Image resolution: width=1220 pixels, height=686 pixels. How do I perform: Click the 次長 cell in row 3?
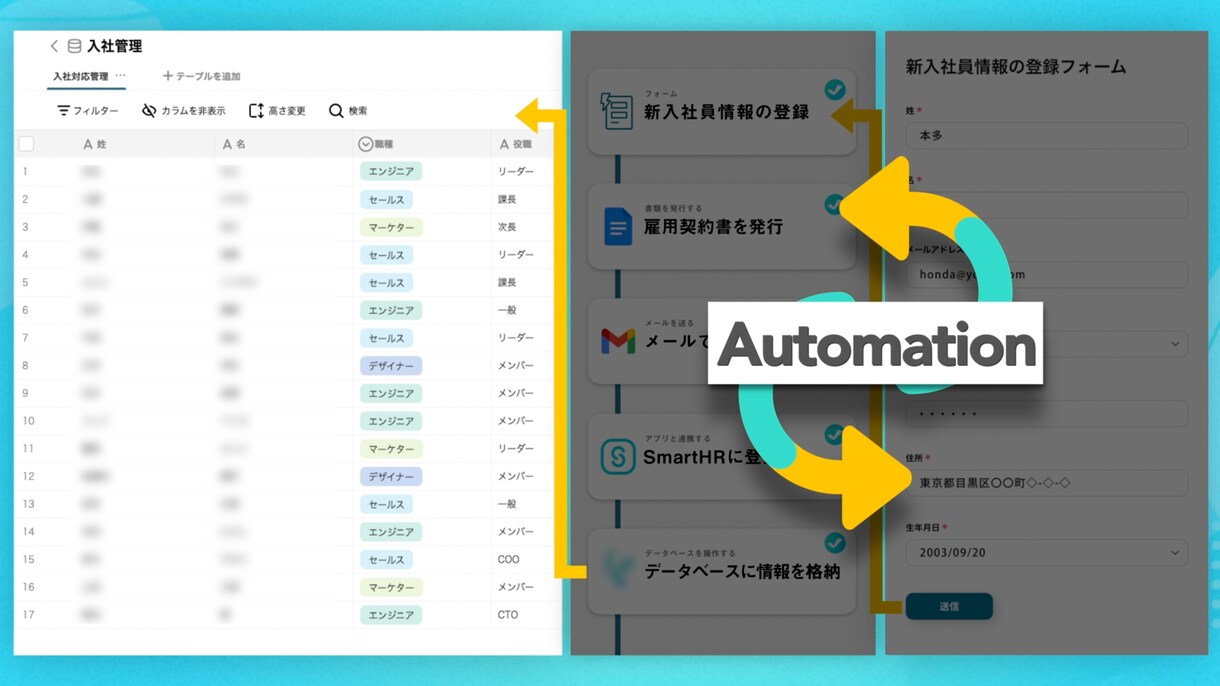507,227
